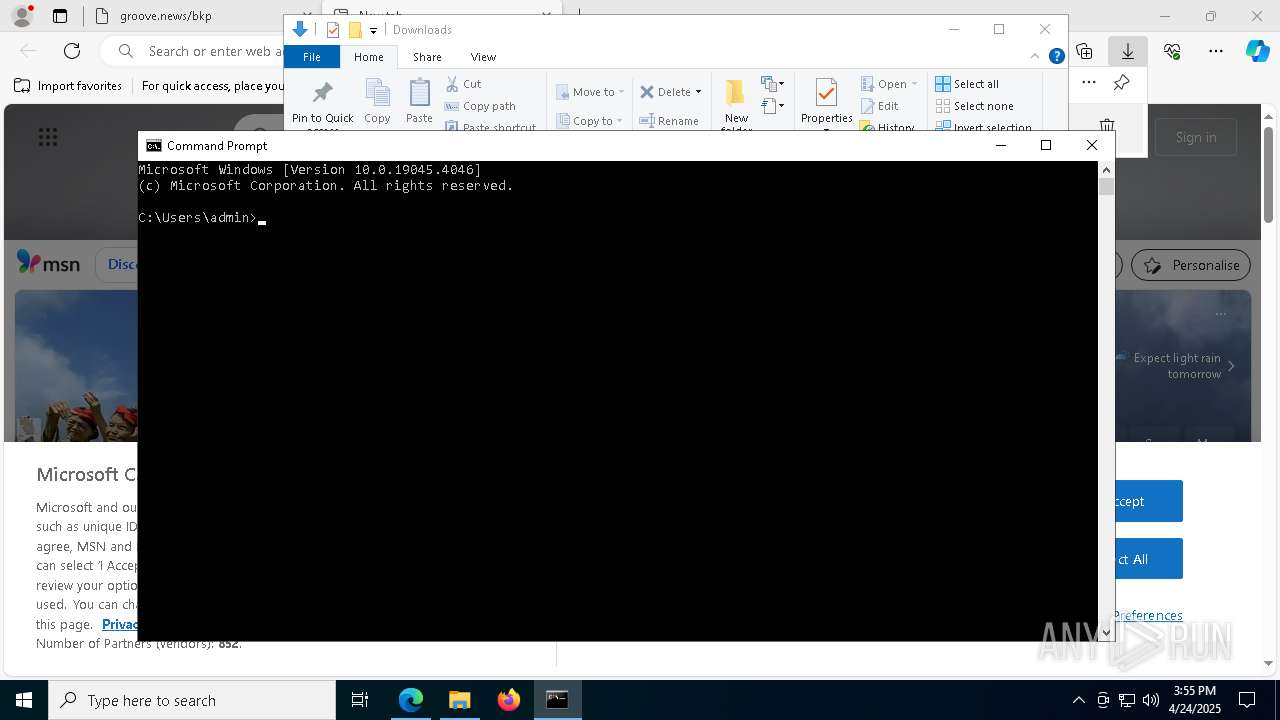Click the Command Prompt scroll down arrow
The height and width of the screenshot is (720, 1280).
pyautogui.click(x=1106, y=632)
